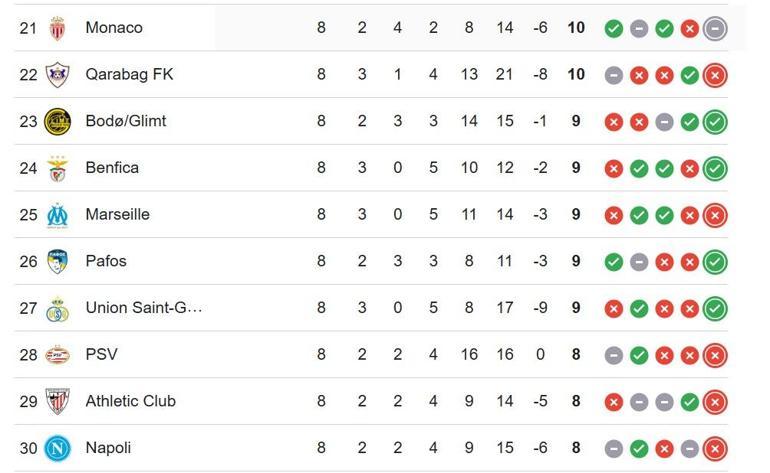Click the Monaco club crest
This screenshot has width=770, height=473.
58,28
